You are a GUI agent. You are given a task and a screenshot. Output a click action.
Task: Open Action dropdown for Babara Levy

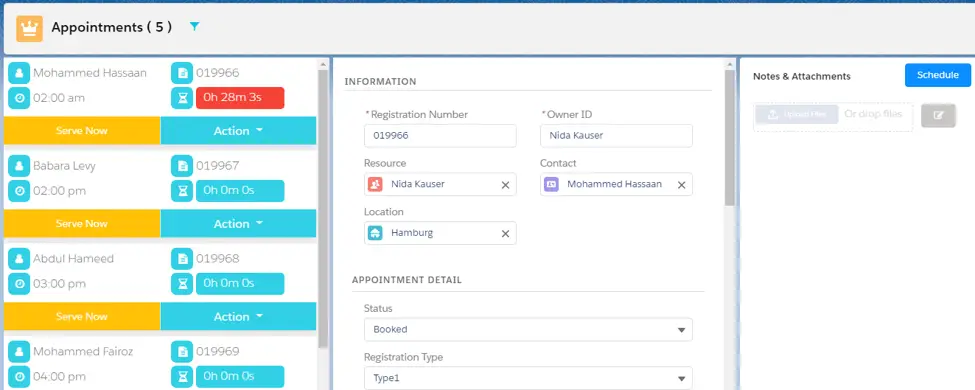[239, 224]
